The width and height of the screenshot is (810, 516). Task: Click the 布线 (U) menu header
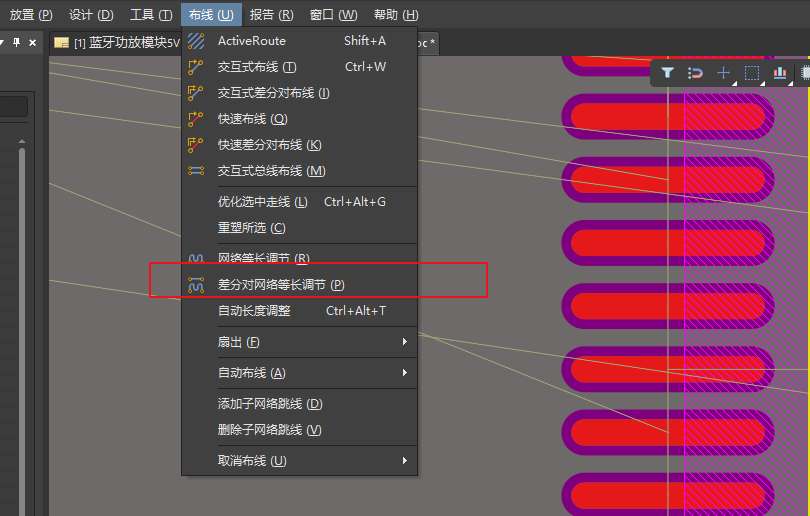click(211, 14)
